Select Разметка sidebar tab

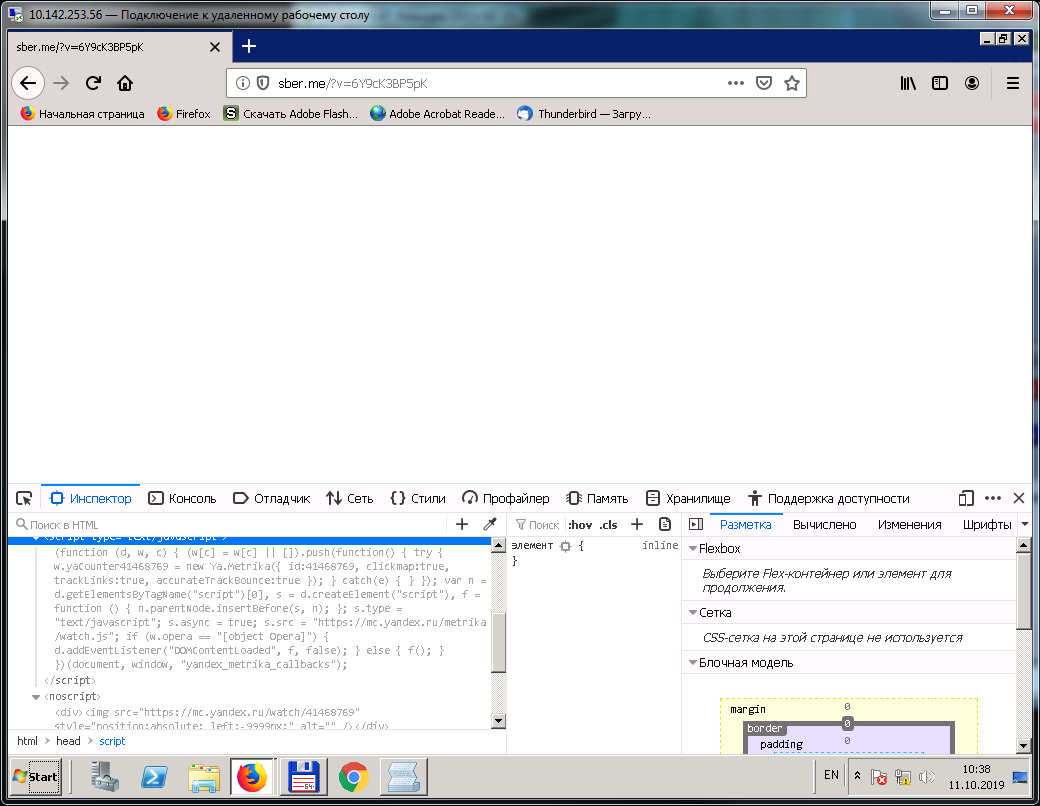click(x=746, y=525)
